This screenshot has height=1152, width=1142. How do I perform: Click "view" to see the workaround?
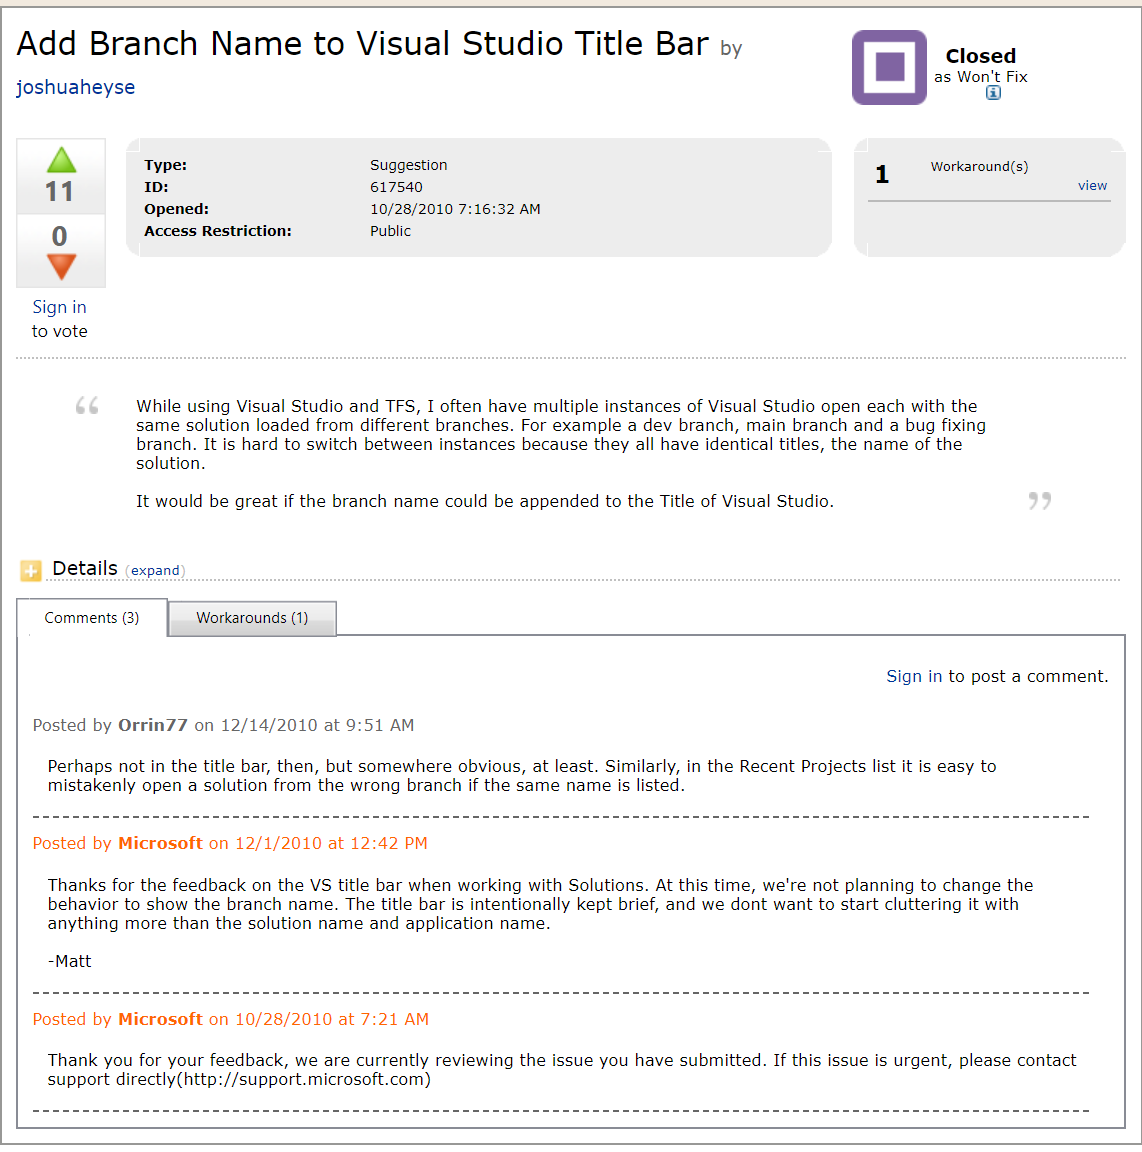click(x=1092, y=185)
